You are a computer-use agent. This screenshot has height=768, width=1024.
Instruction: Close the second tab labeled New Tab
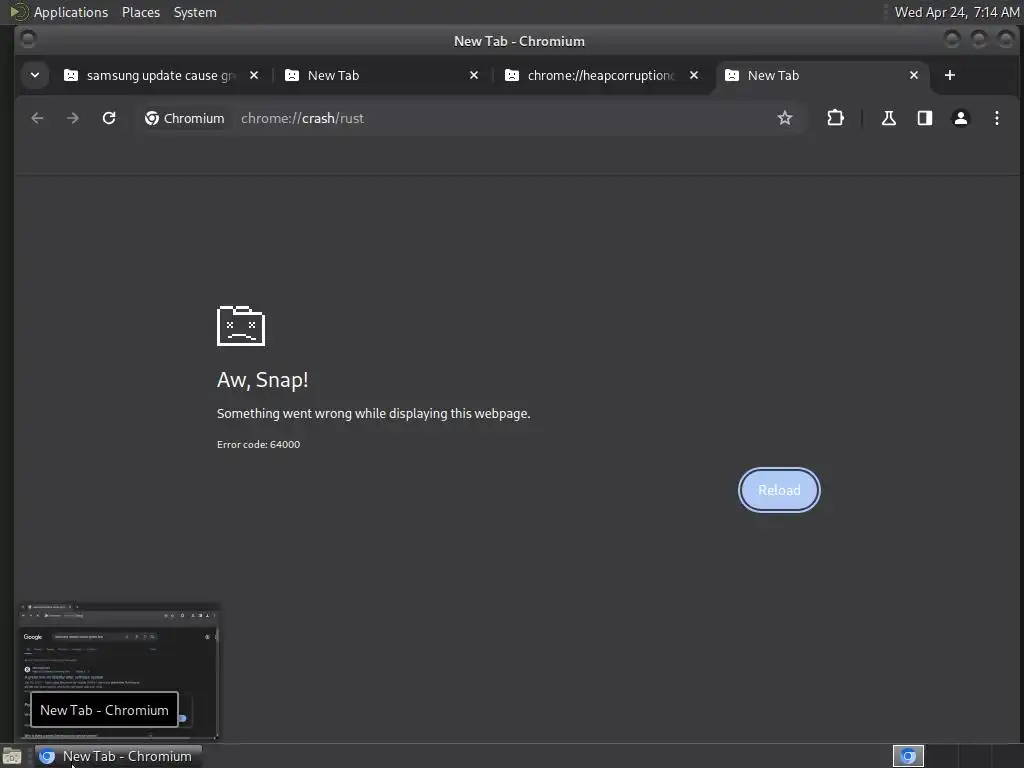[474, 75]
